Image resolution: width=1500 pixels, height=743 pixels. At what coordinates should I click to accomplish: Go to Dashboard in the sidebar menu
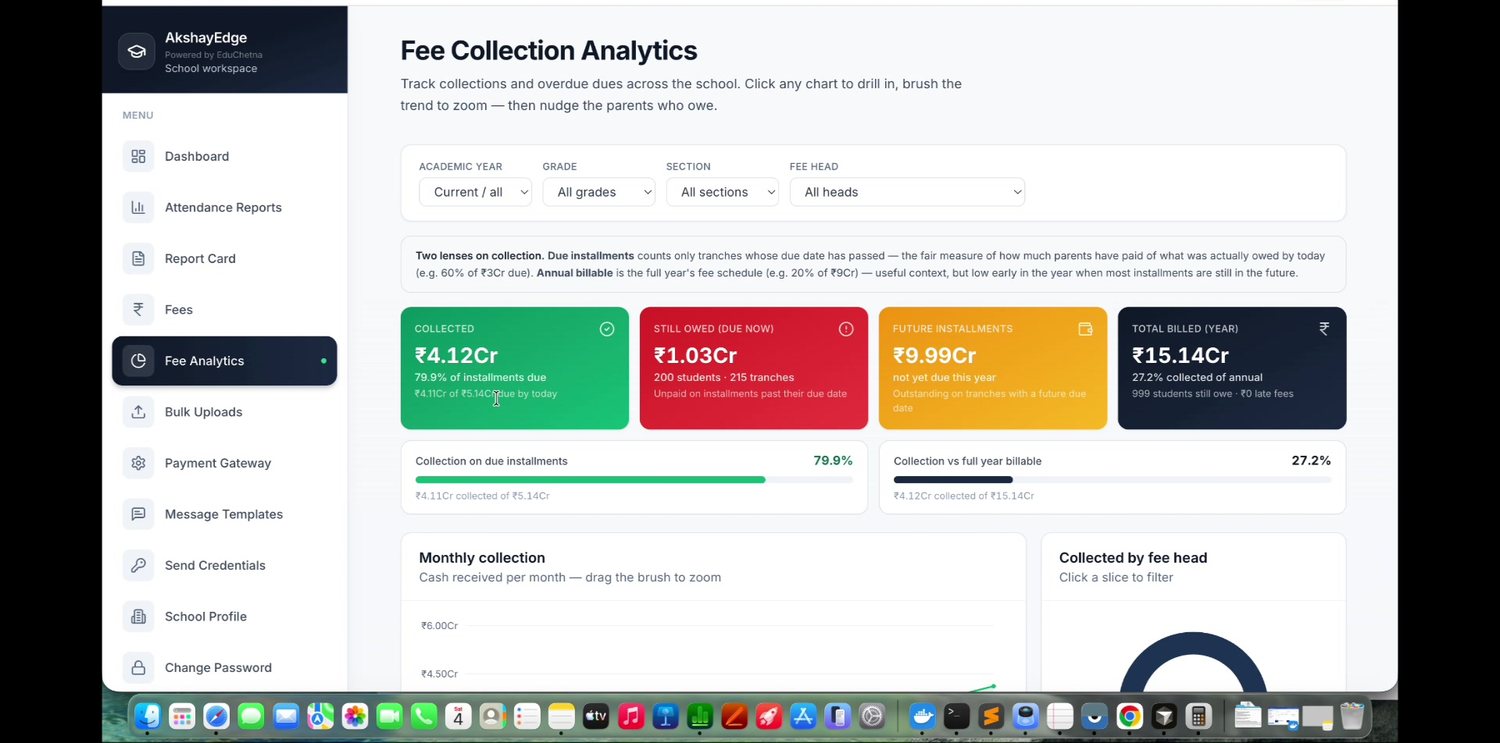pyautogui.click(x=224, y=156)
